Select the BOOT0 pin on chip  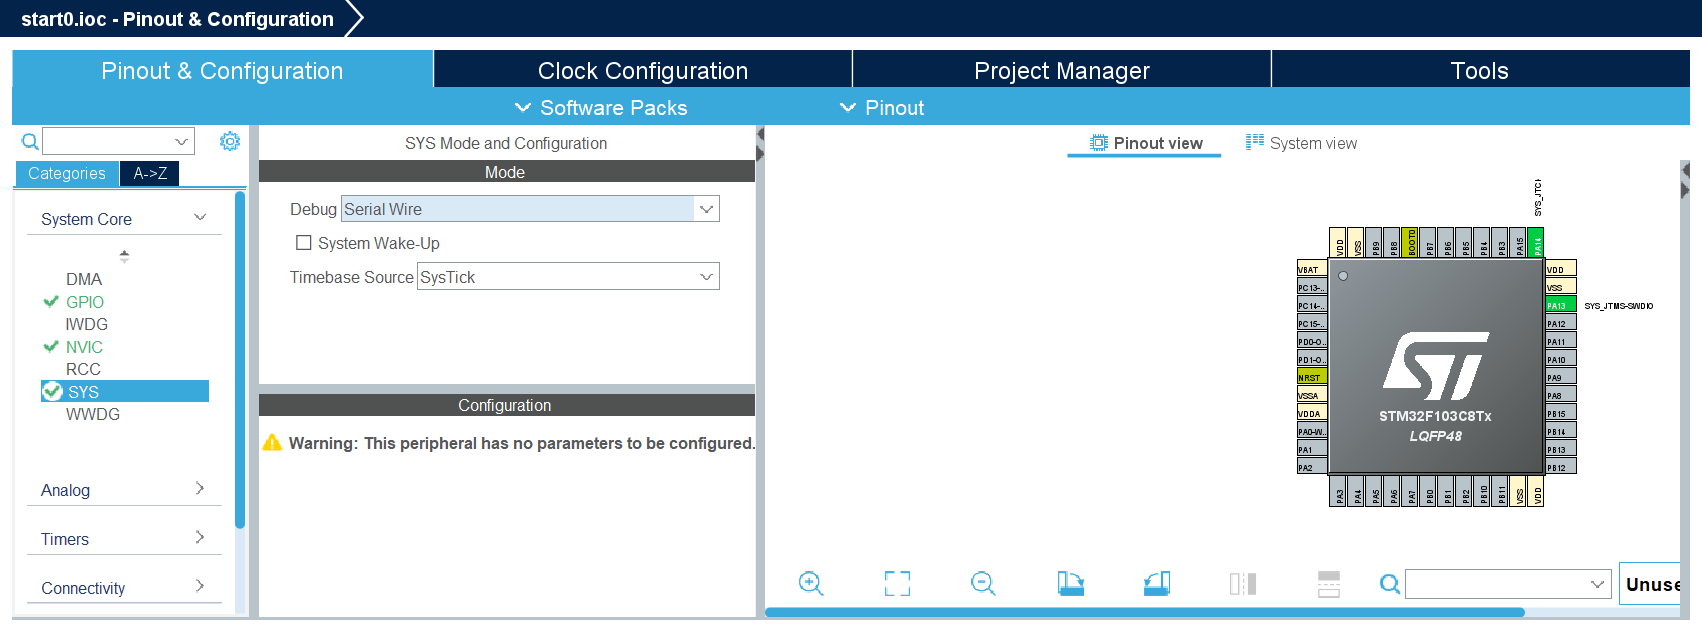(x=1410, y=243)
